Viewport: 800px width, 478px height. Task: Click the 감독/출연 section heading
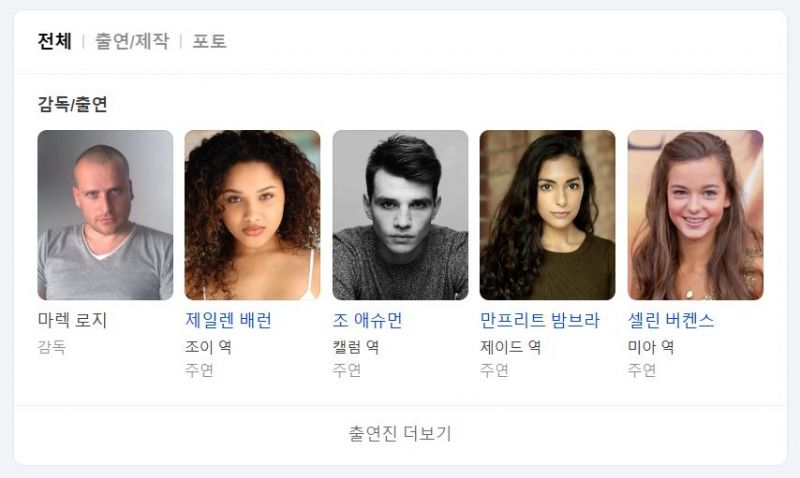pos(72,104)
